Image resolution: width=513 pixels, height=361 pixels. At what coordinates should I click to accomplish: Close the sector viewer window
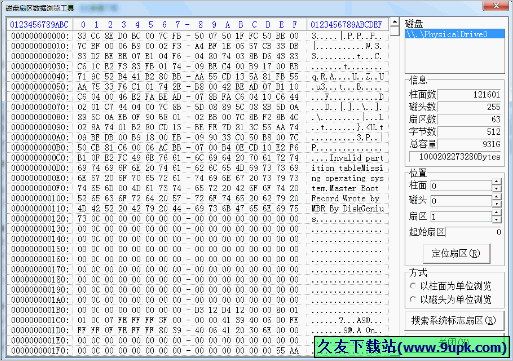pos(496,6)
